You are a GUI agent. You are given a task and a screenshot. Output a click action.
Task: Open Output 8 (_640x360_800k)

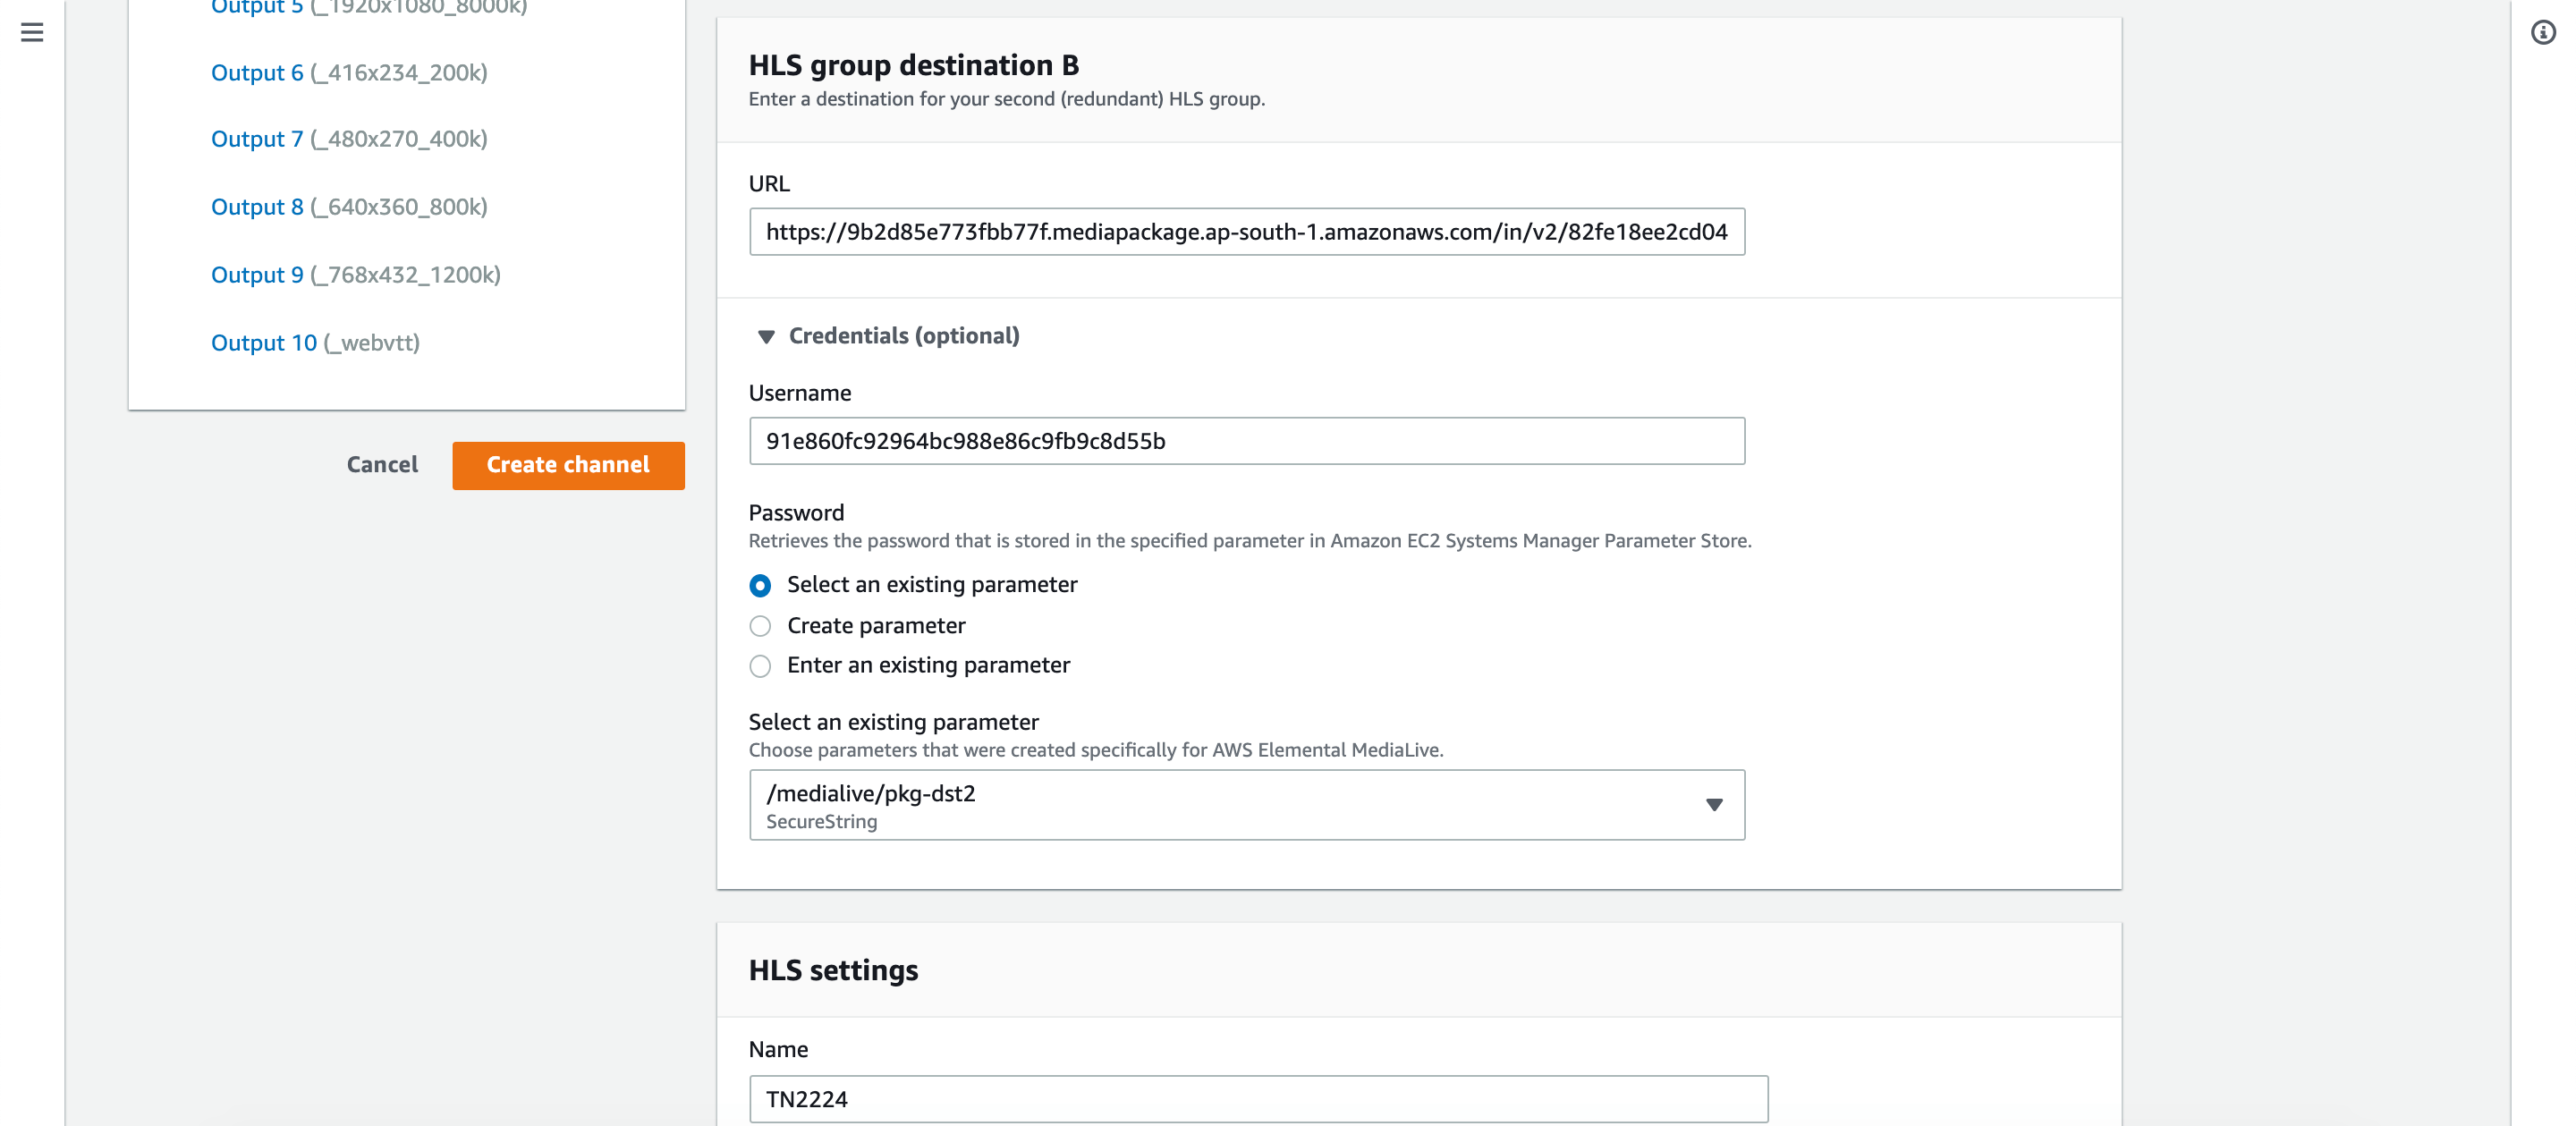click(349, 206)
